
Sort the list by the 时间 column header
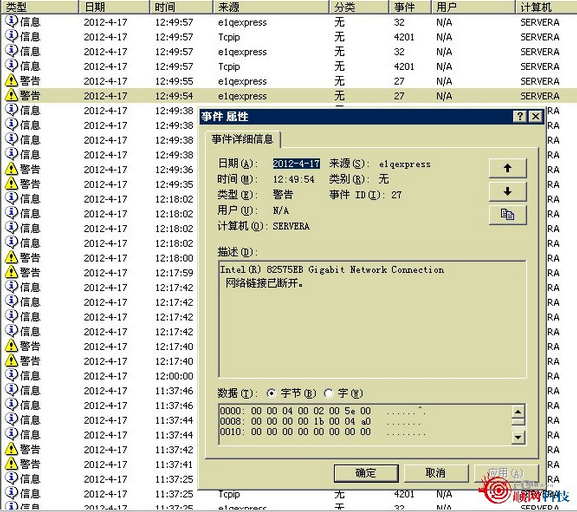[x=181, y=7]
